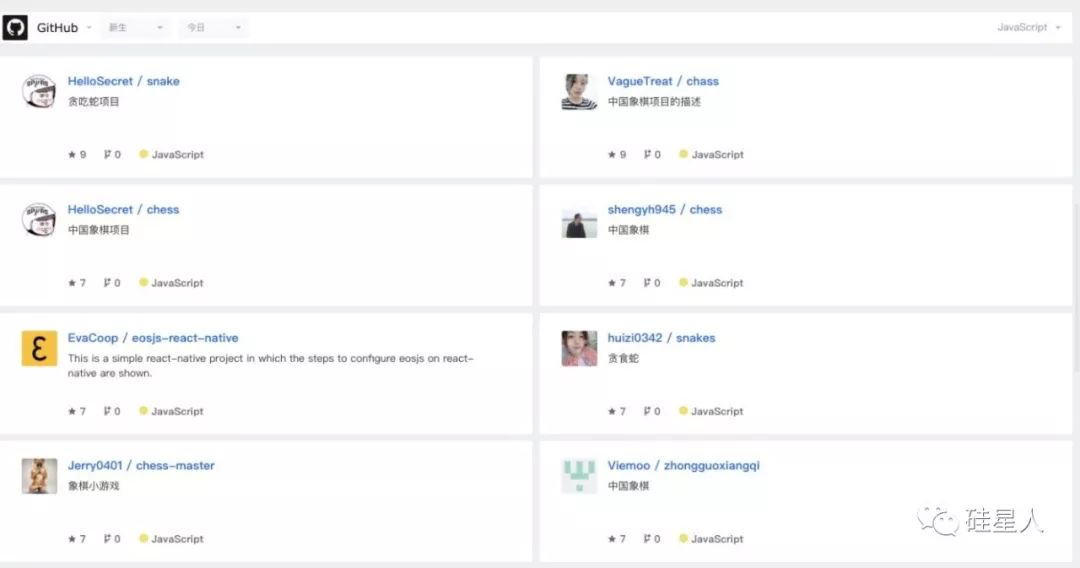
Task: Click the fork icon on HelloSecret / snake
Action: coord(107,154)
